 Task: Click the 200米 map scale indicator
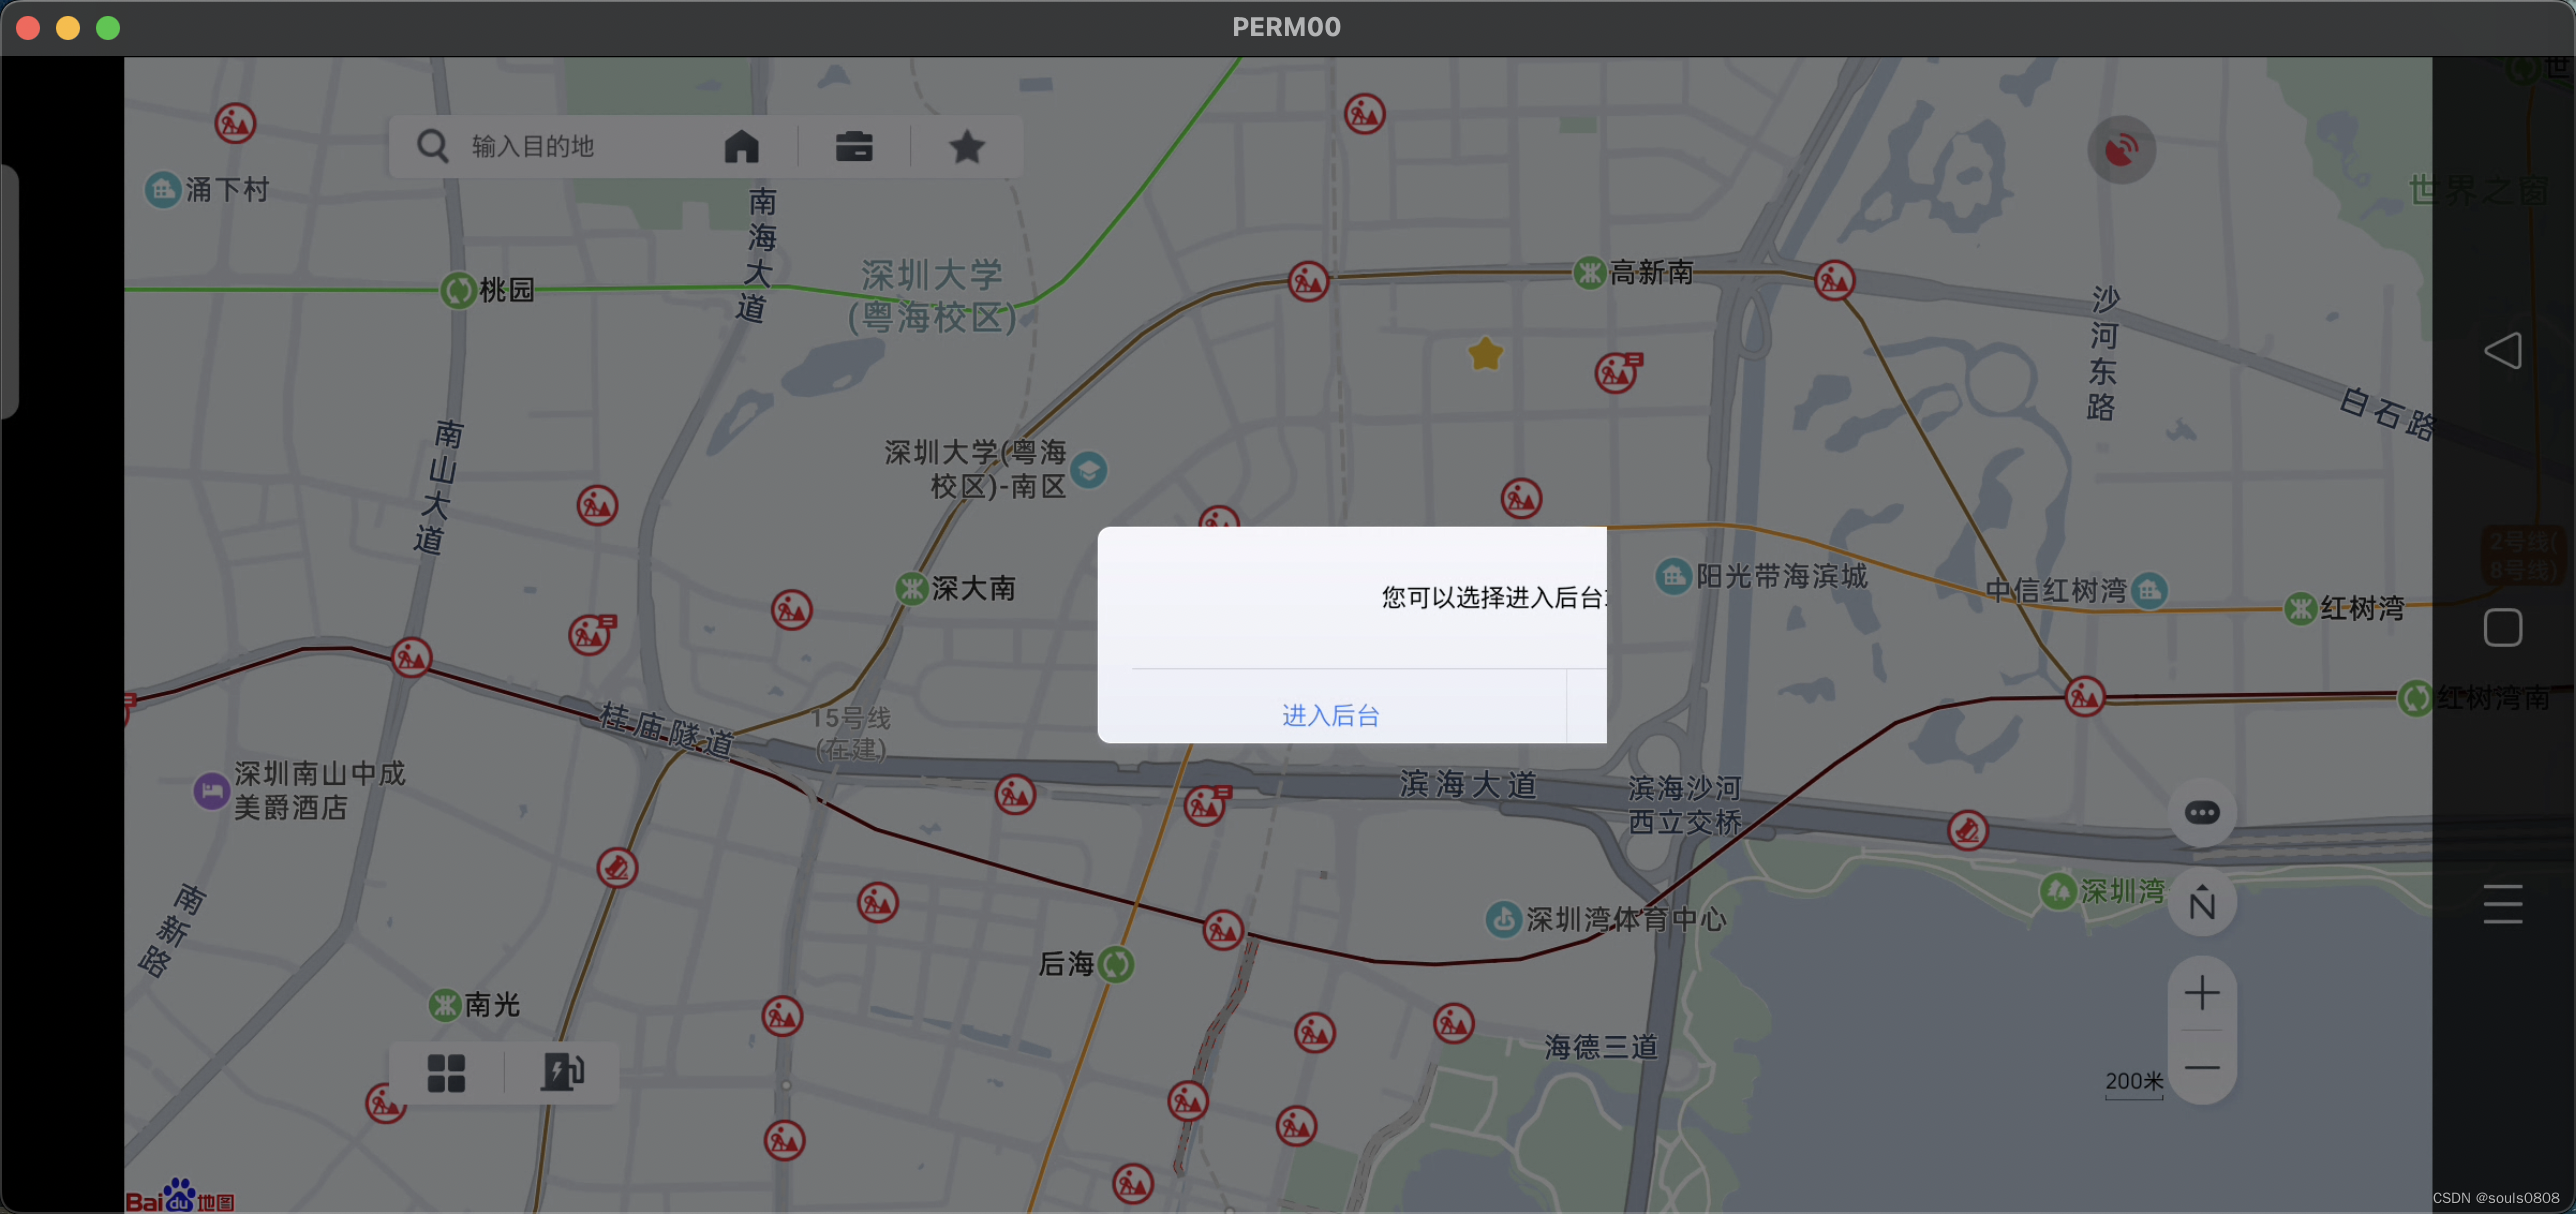pyautogui.click(x=2134, y=1083)
